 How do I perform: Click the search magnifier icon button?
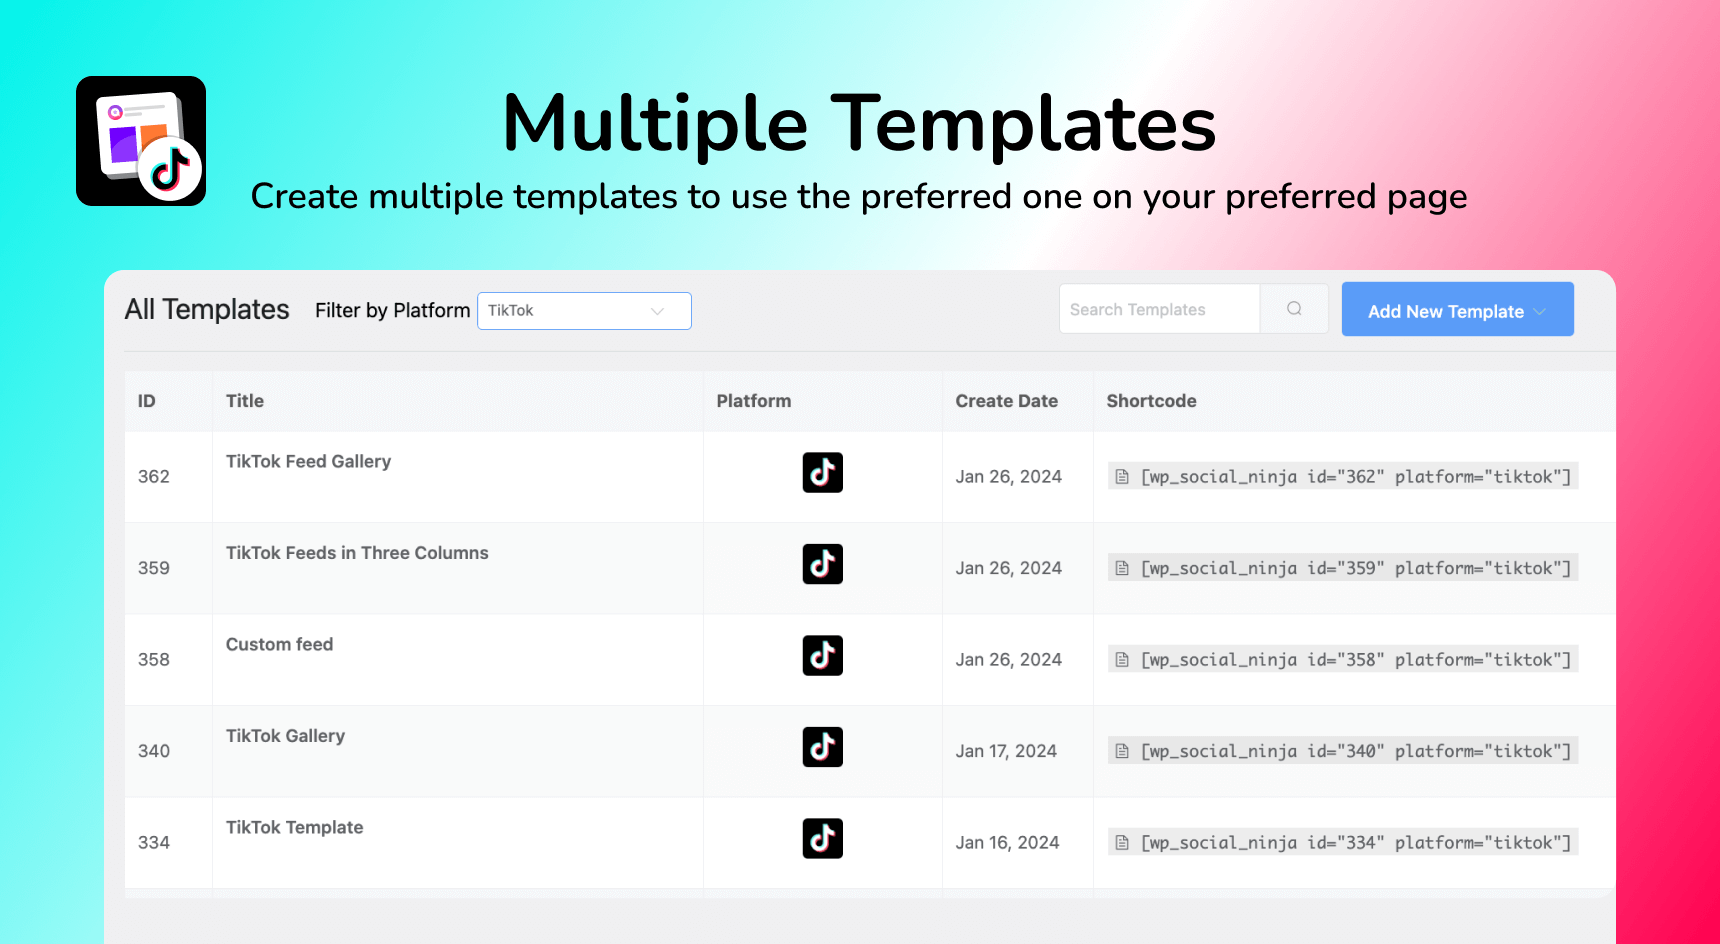(x=1294, y=309)
